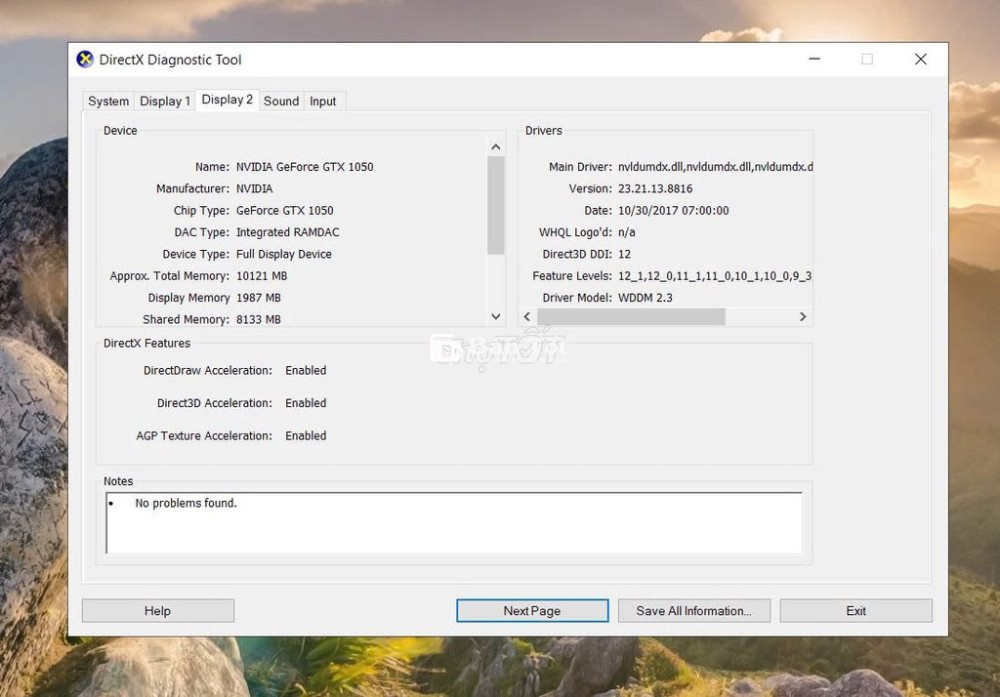Screen dimensions: 1000x697
Task: Click the Driver Model value WDDM 2.3
Action: [645, 297]
